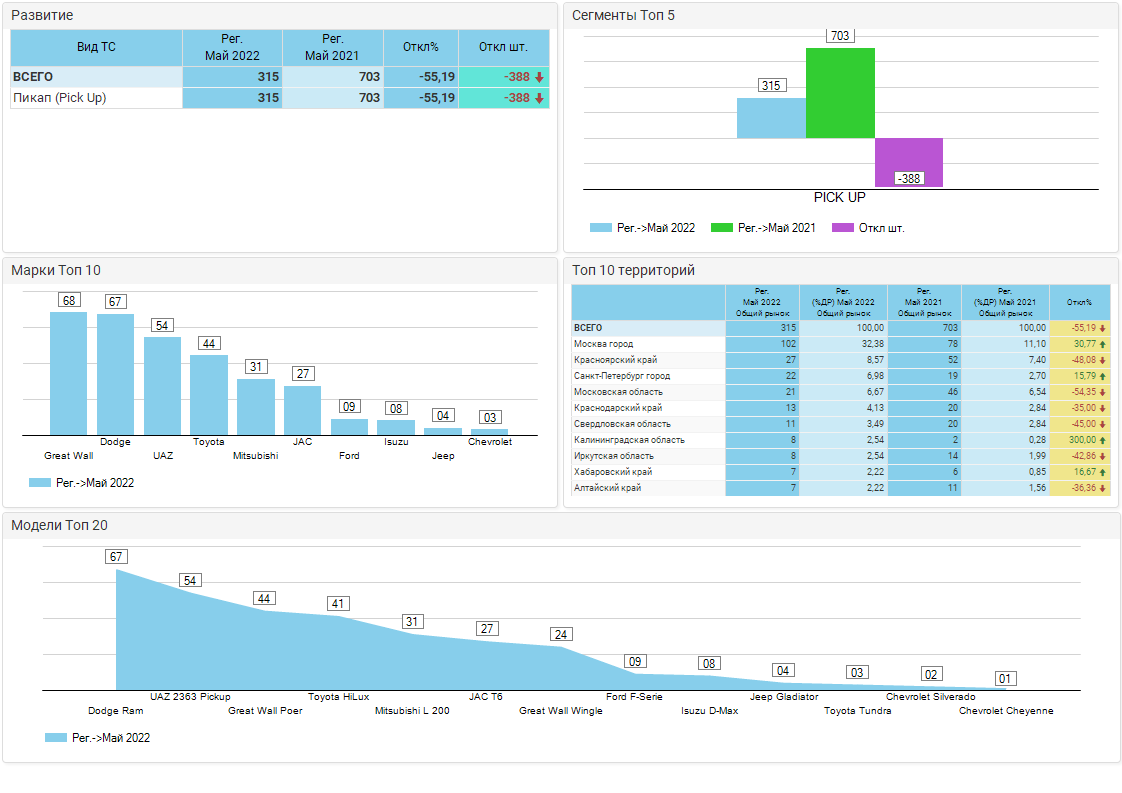Sort by the Откл шт. column header

503,47
